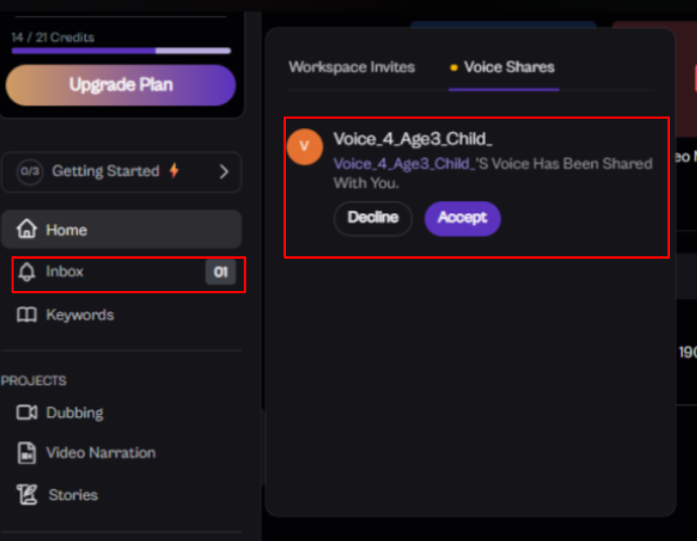Click the 0/3 progress indicator

coord(30,171)
